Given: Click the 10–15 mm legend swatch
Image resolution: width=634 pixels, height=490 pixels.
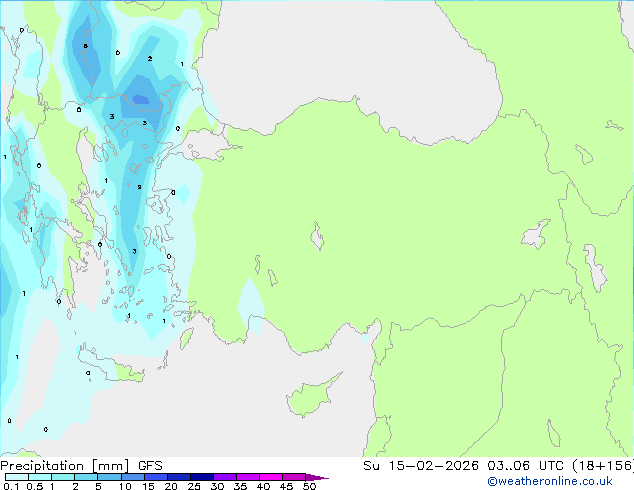Looking at the screenshot, I should (132, 477).
